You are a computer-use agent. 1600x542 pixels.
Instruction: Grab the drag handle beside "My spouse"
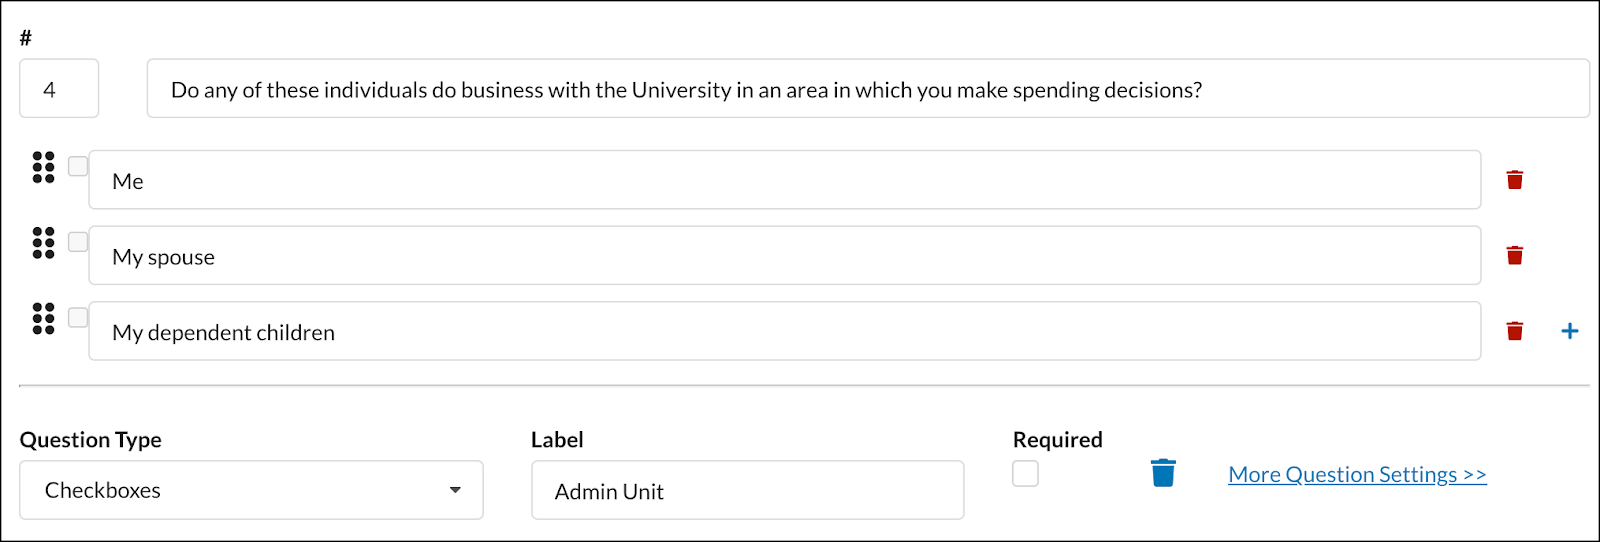click(x=43, y=243)
